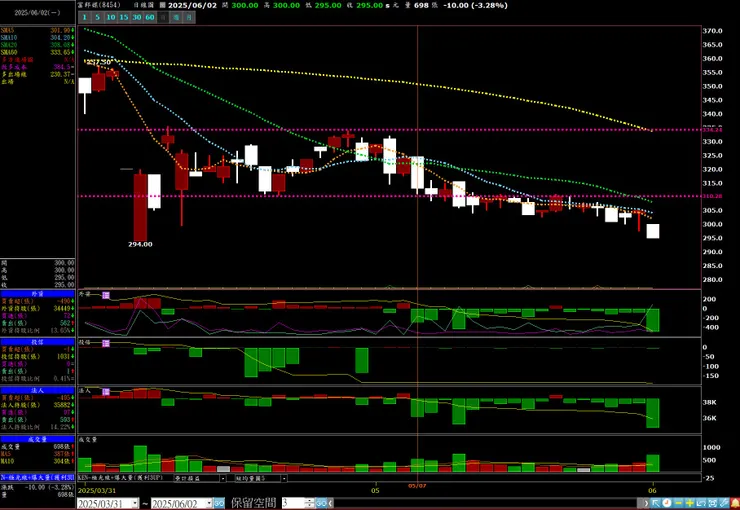Viewport: 740px width, 510px height.
Task: Select the 15-minute period button
Action: (124, 17)
